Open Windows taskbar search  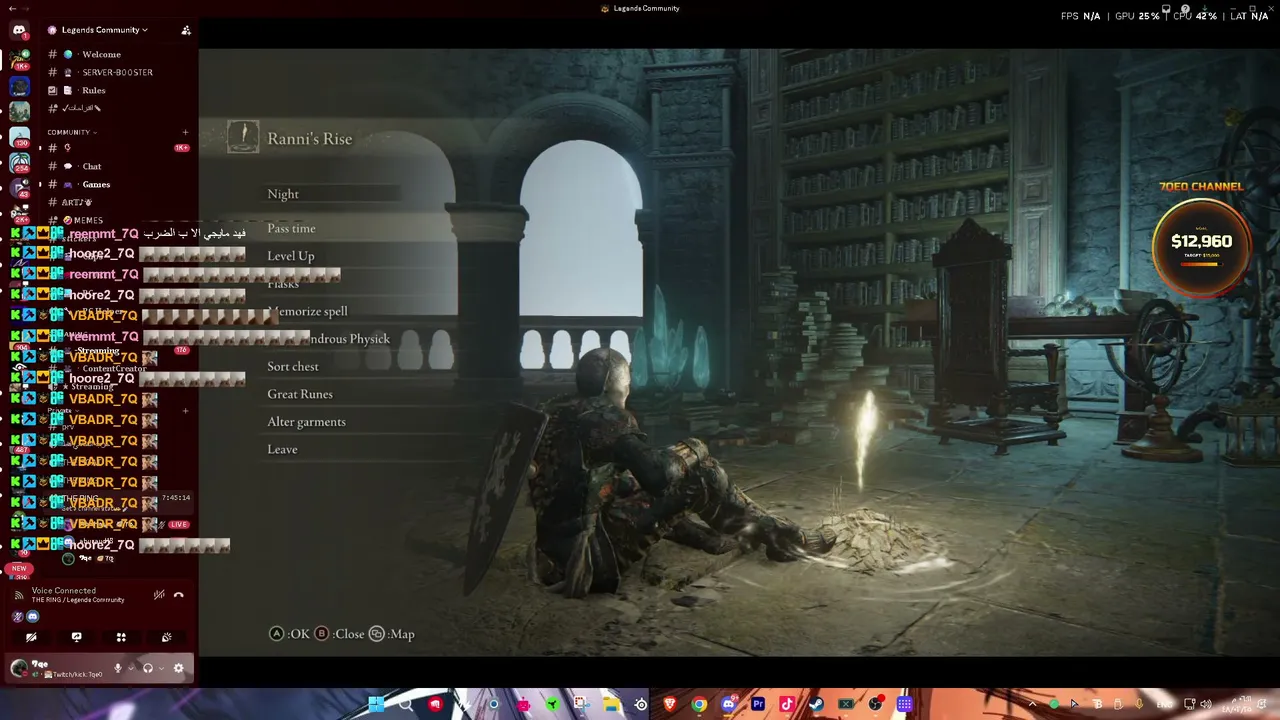click(x=405, y=704)
